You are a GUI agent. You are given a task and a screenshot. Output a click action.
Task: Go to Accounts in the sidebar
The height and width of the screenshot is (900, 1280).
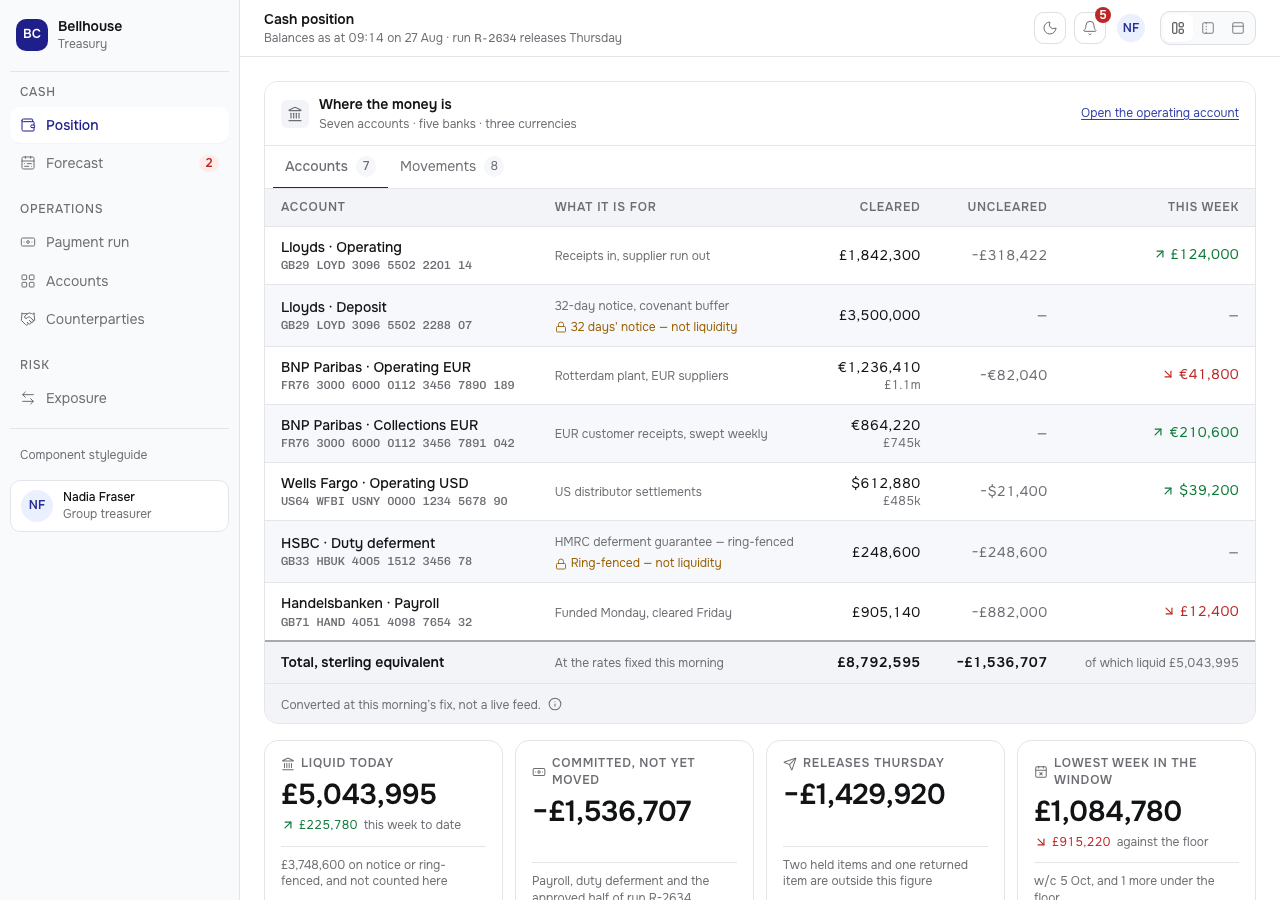point(119,281)
